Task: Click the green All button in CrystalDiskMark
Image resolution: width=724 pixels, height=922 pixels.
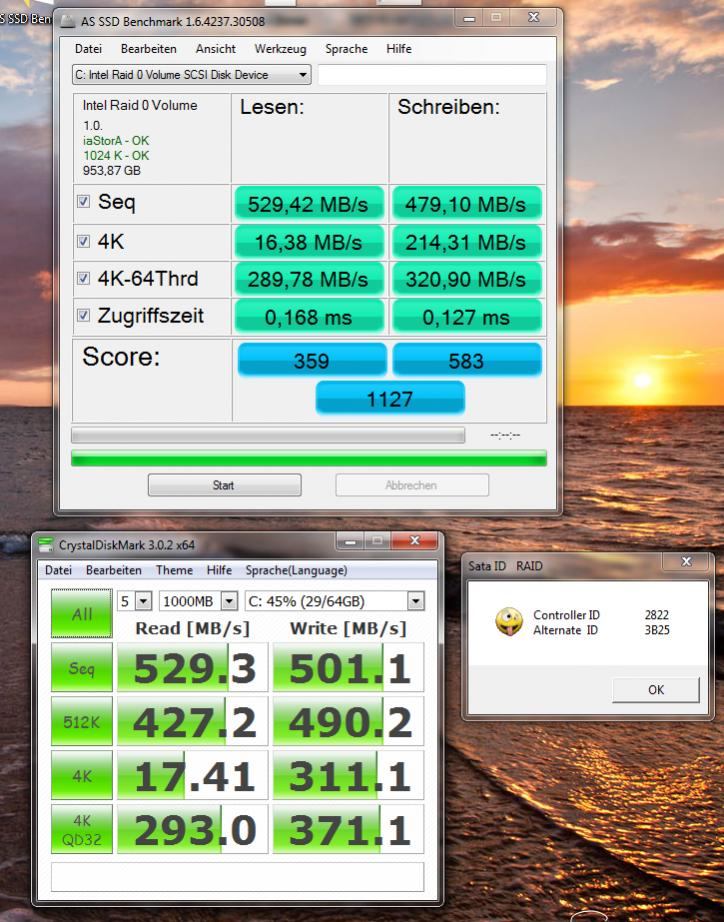Action: click(x=82, y=613)
